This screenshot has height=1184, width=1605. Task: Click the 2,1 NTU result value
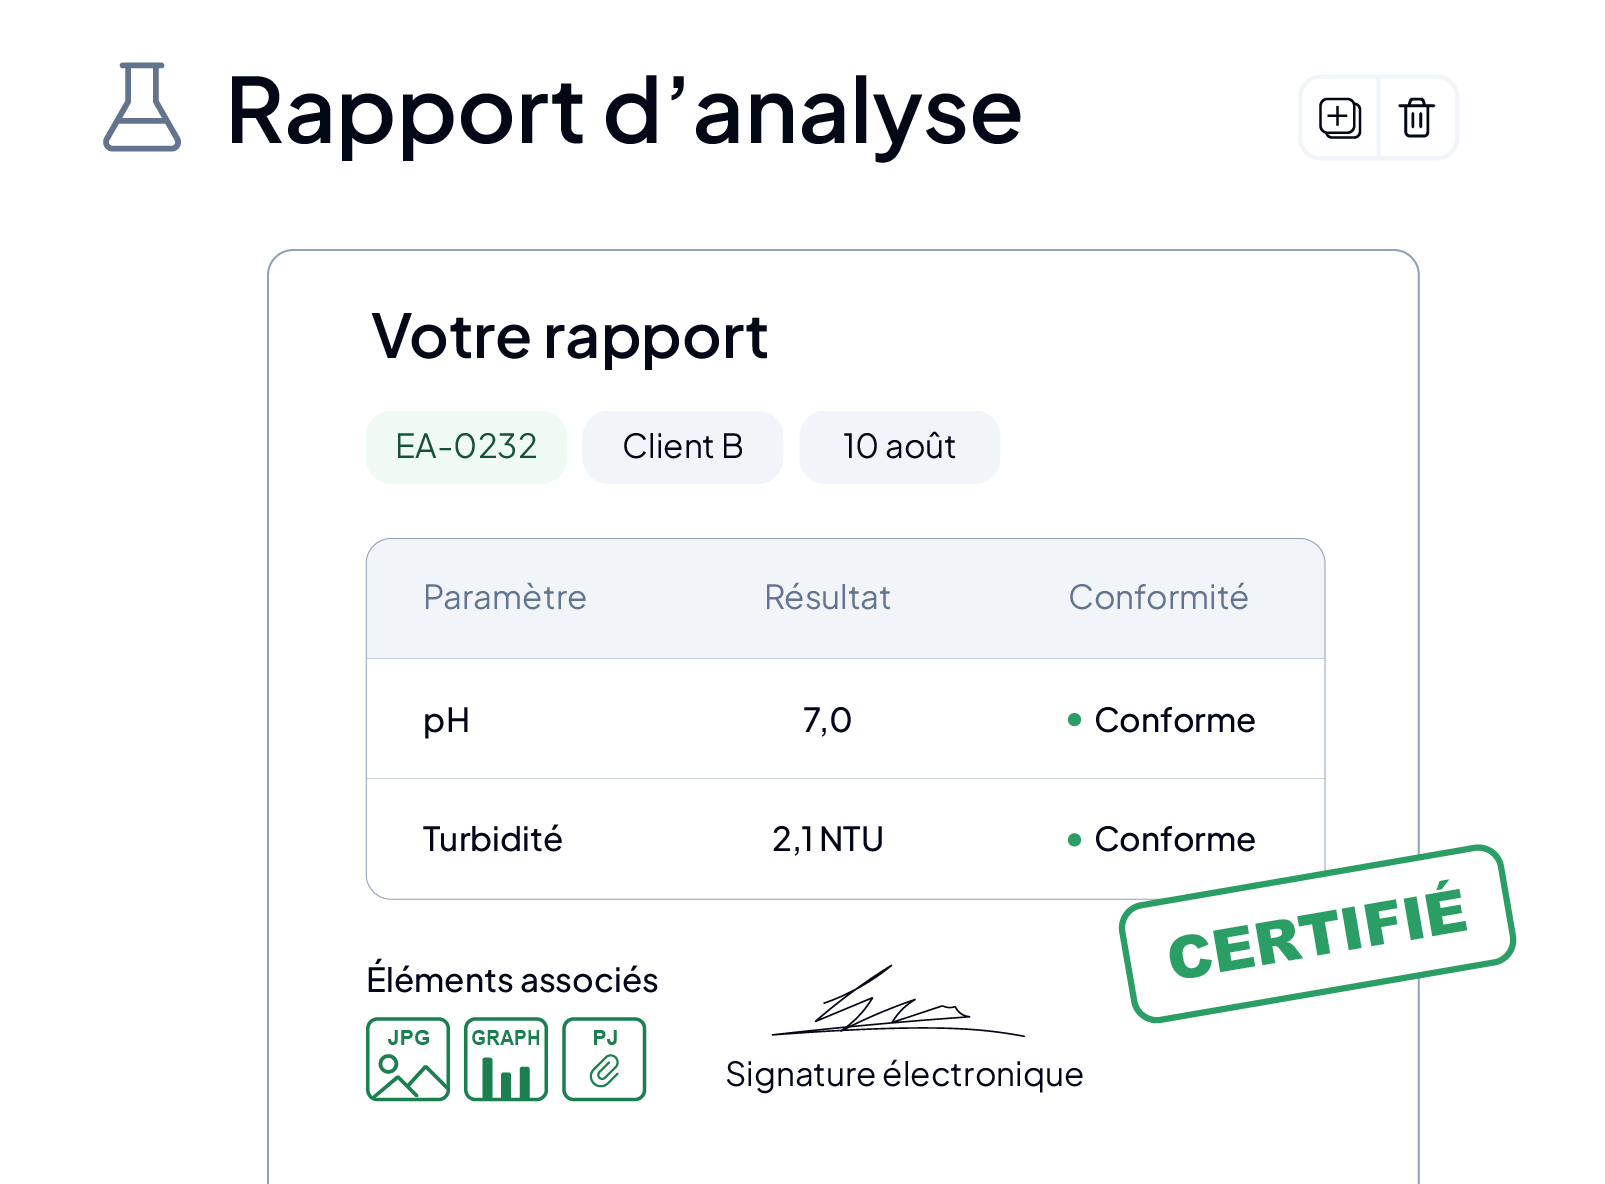827,839
